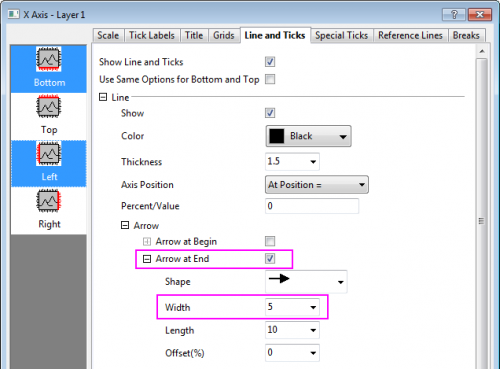Open the Breaks tab
Image resolution: width=500 pixels, height=369 pixels.
(x=466, y=35)
